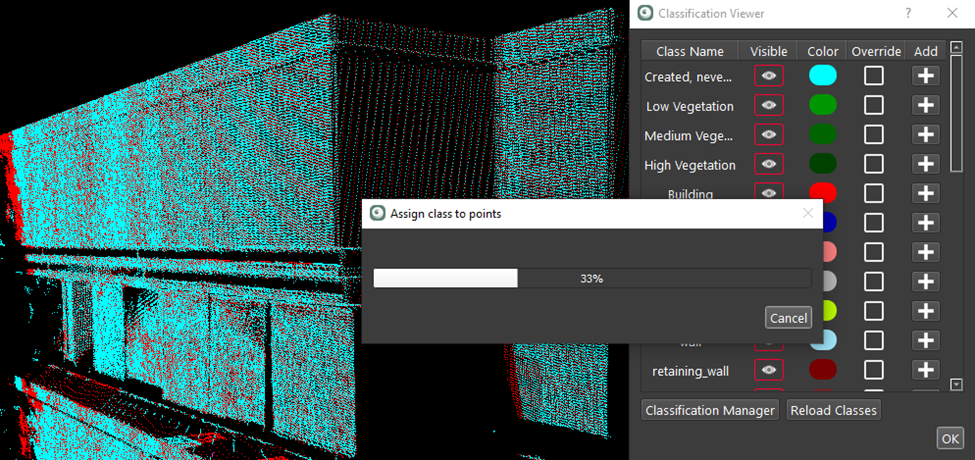975x460 pixels.
Task: Click the plus icon for retaining_wall
Action: 925,370
